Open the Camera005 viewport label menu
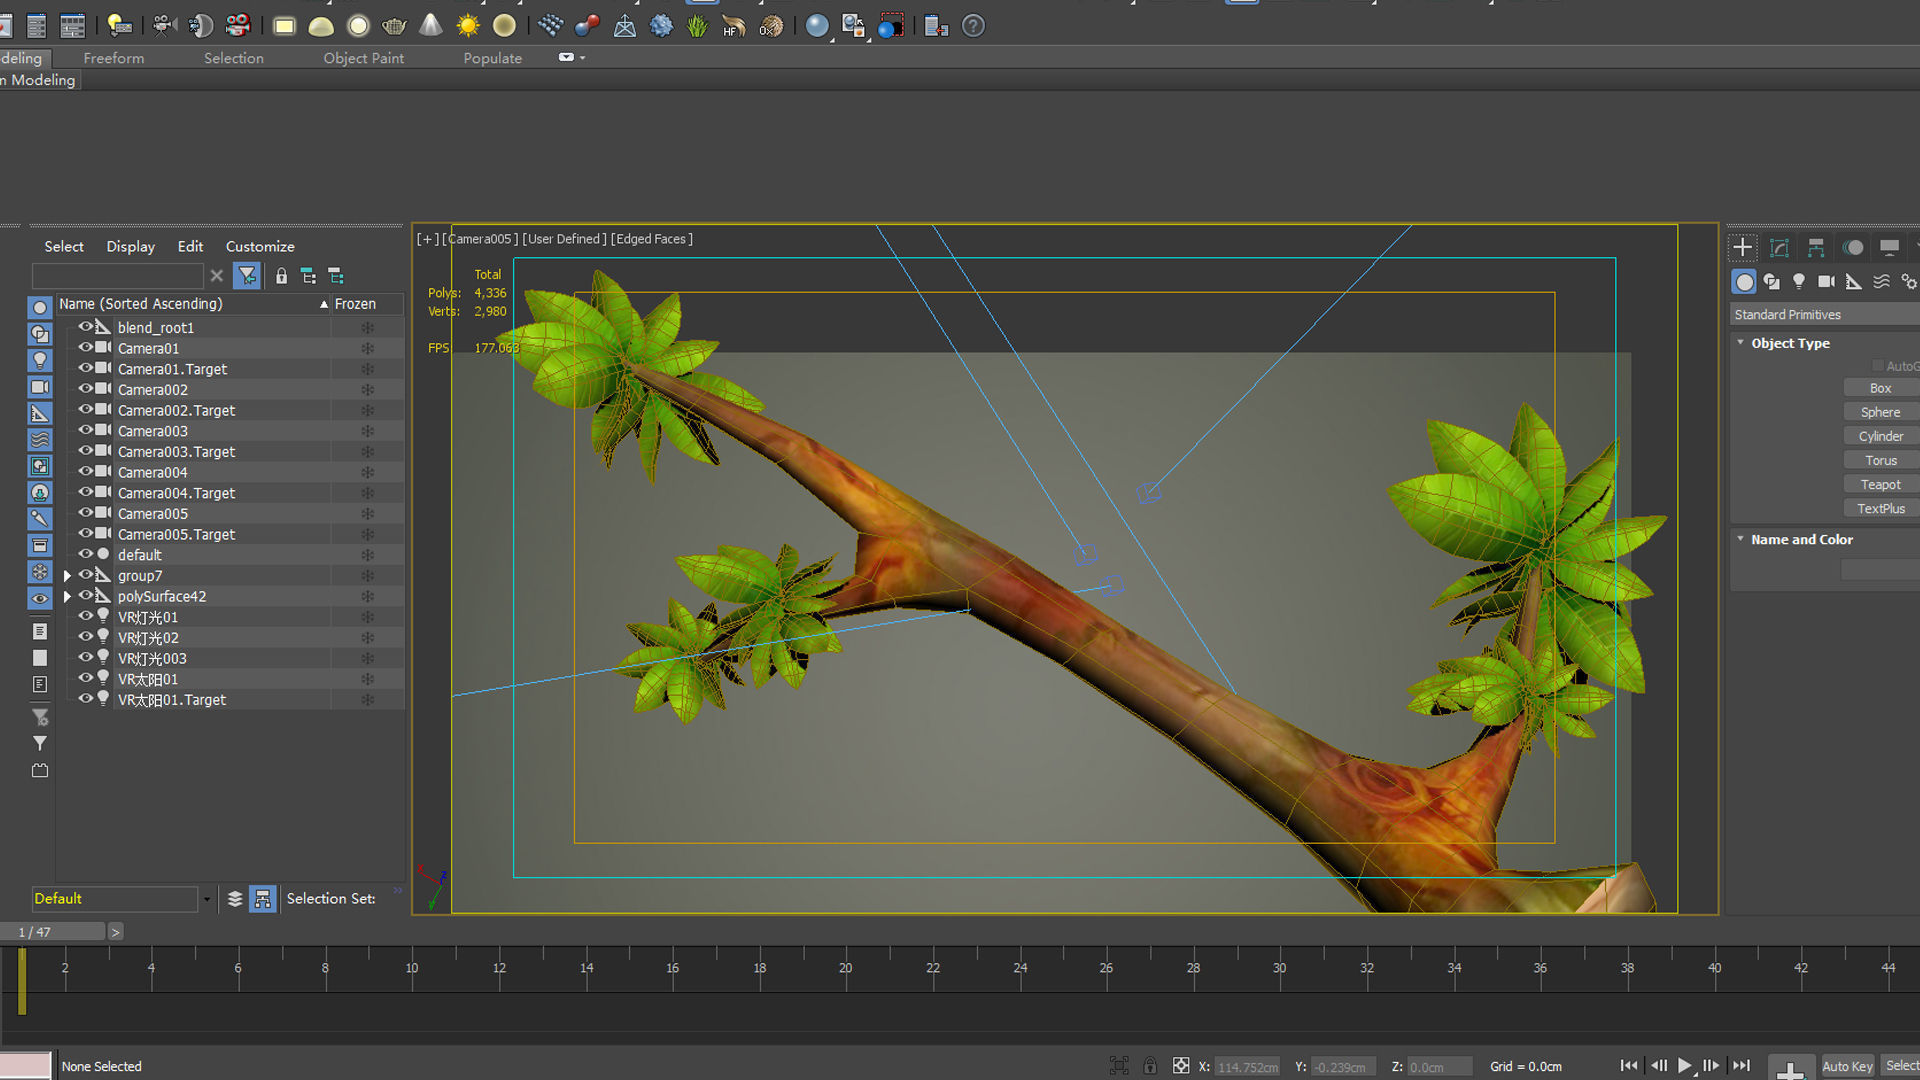This screenshot has height=1080, width=1920. [480, 239]
